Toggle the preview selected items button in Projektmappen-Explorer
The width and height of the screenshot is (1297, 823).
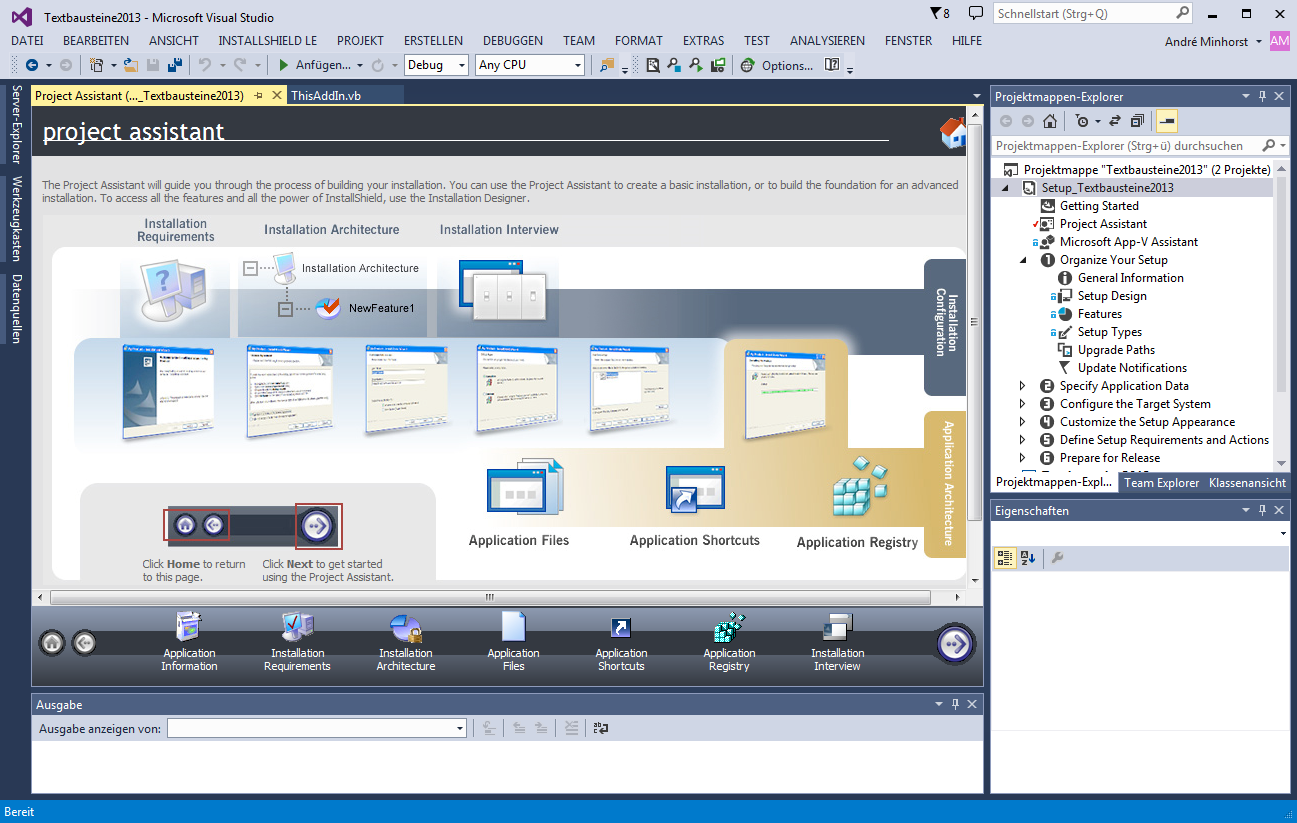point(1166,121)
